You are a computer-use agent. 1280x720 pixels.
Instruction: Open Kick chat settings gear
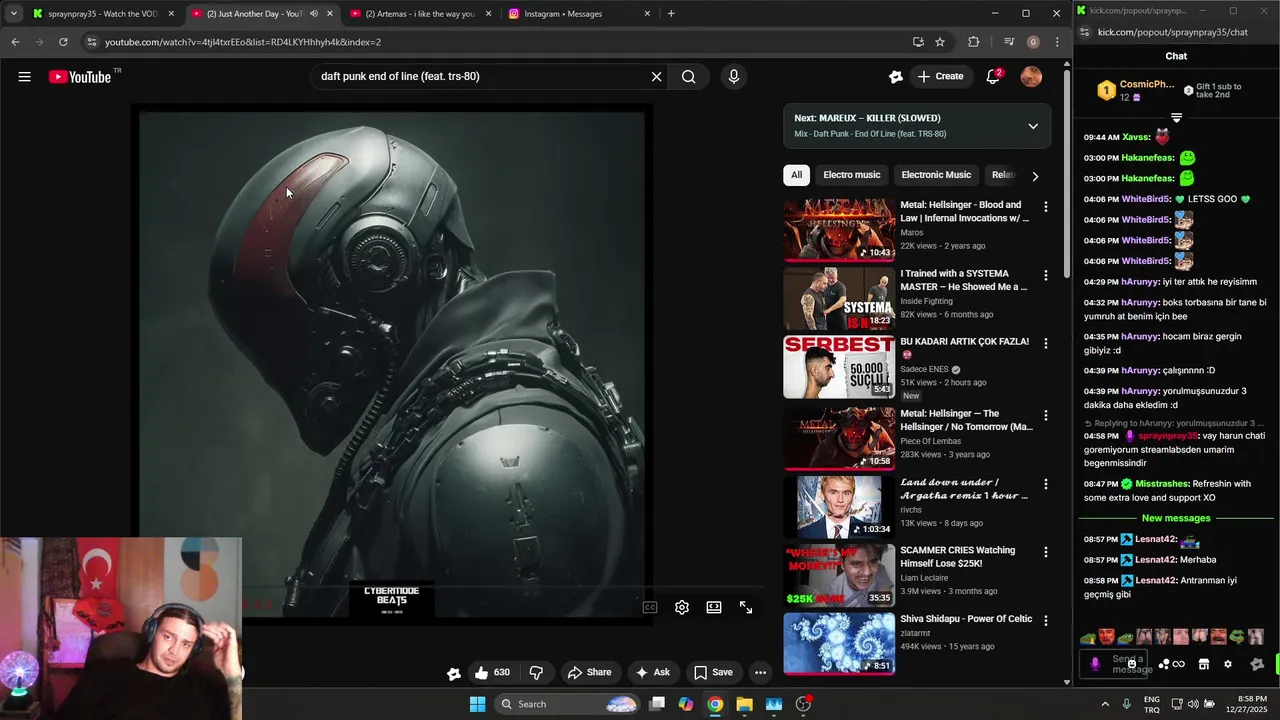[1228, 664]
